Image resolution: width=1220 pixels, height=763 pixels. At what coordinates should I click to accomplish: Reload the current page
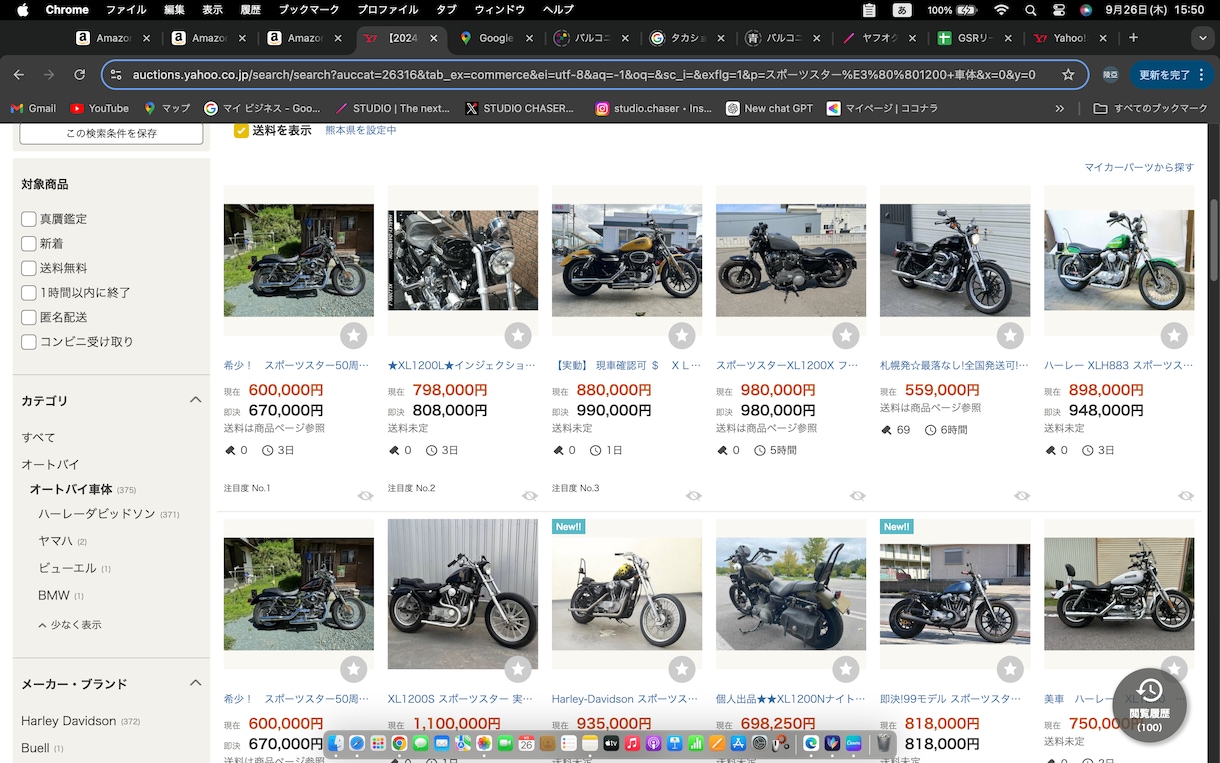click(x=81, y=74)
